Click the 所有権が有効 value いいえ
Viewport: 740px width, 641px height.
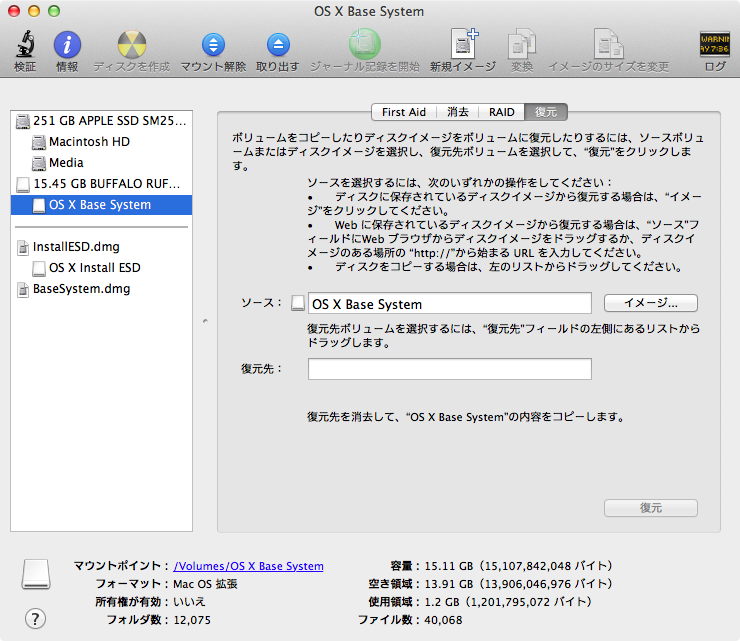click(x=189, y=602)
